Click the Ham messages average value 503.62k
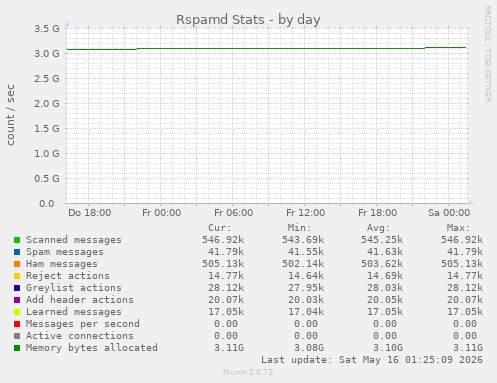Screen dimensions: 497x383 (x=382, y=264)
